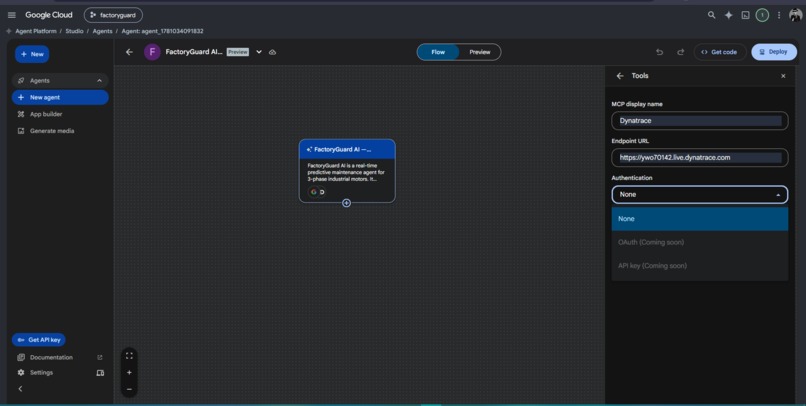This screenshot has width=806, height=406.
Task: Open the Gemini sparkle assistant icon
Action: pos(728,15)
